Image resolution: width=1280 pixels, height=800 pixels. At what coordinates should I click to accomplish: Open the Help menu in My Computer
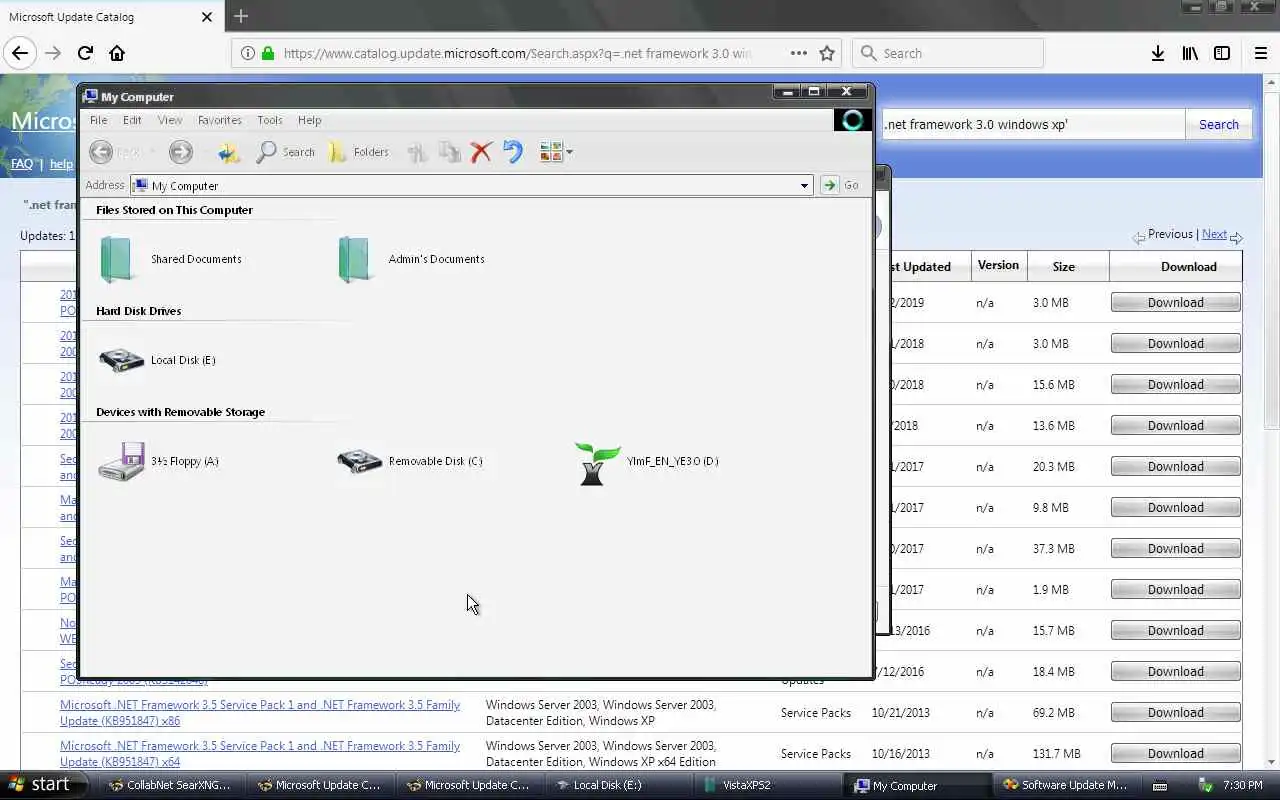310,120
